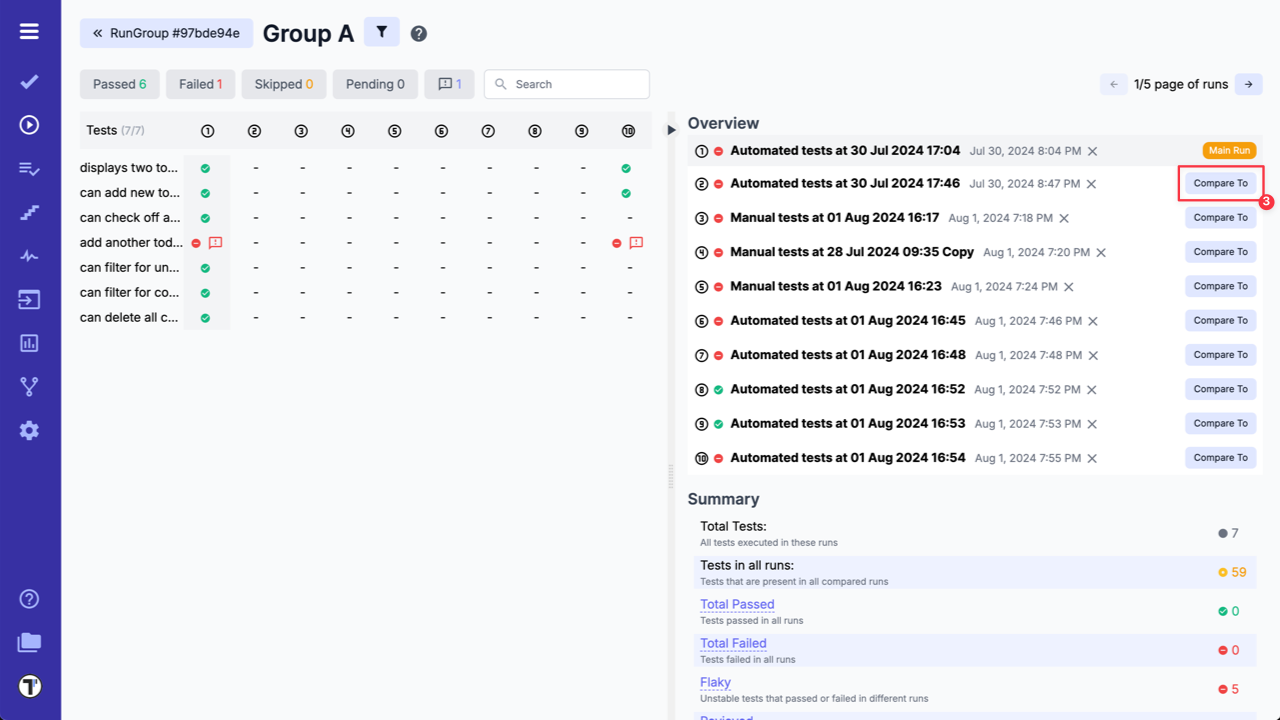Expand the right arrow beside the test grid
1280x720 pixels.
click(x=671, y=128)
